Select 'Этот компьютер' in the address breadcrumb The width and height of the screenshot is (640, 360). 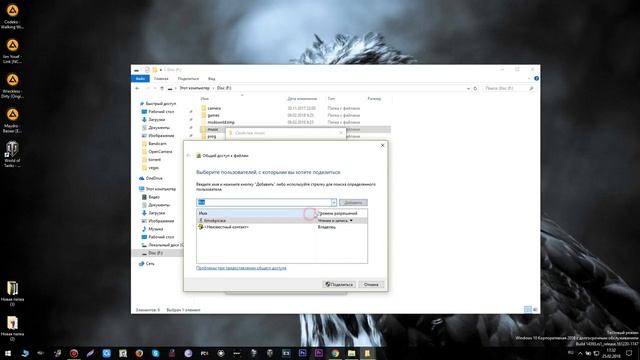(195, 88)
